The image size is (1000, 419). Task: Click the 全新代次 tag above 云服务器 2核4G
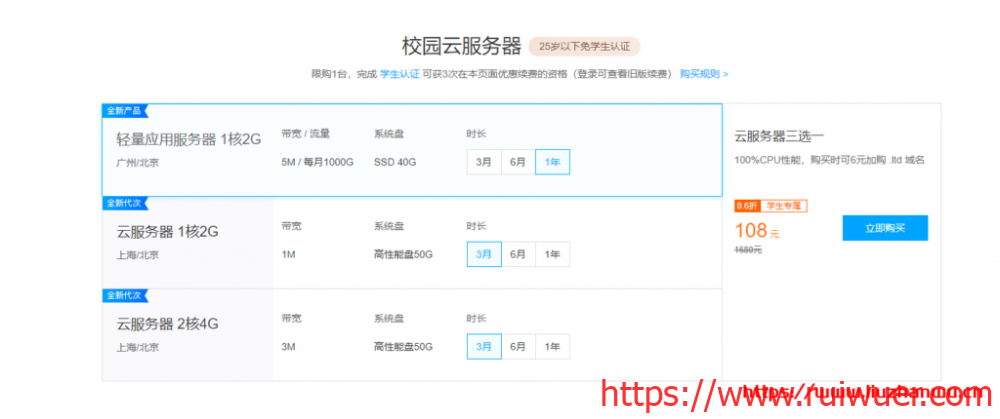124,295
